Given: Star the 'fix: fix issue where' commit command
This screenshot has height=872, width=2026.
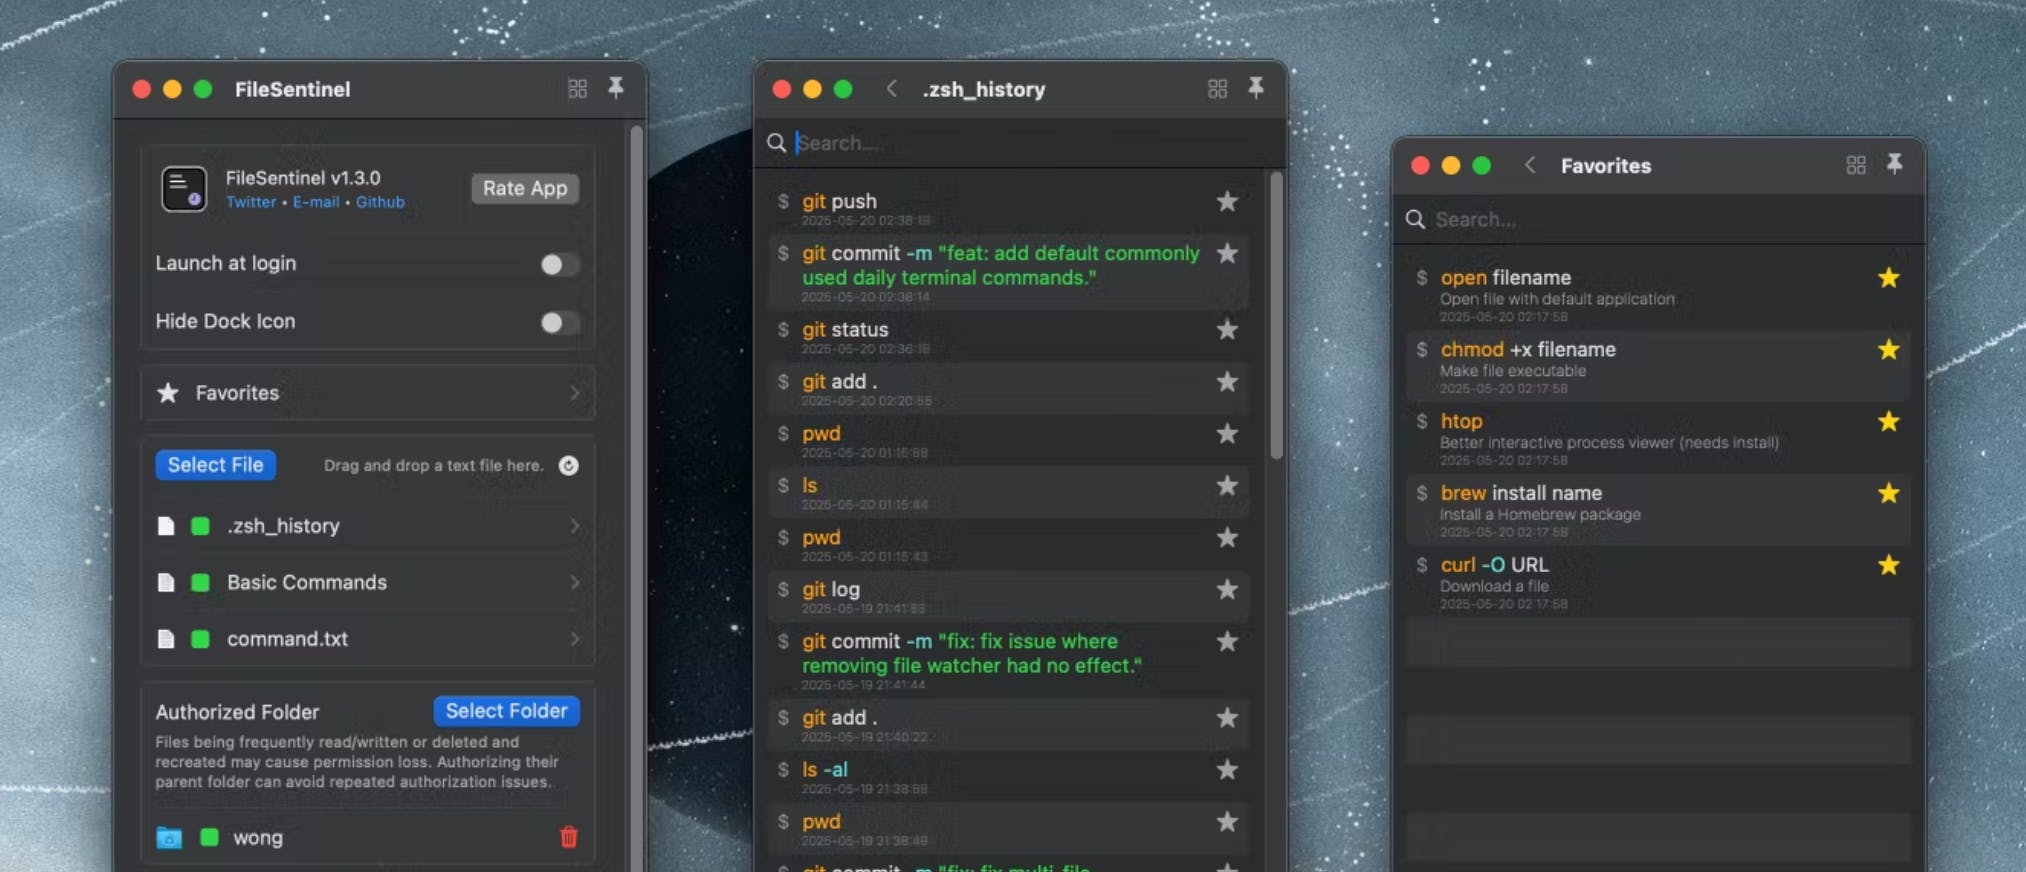Looking at the screenshot, I should (x=1227, y=642).
